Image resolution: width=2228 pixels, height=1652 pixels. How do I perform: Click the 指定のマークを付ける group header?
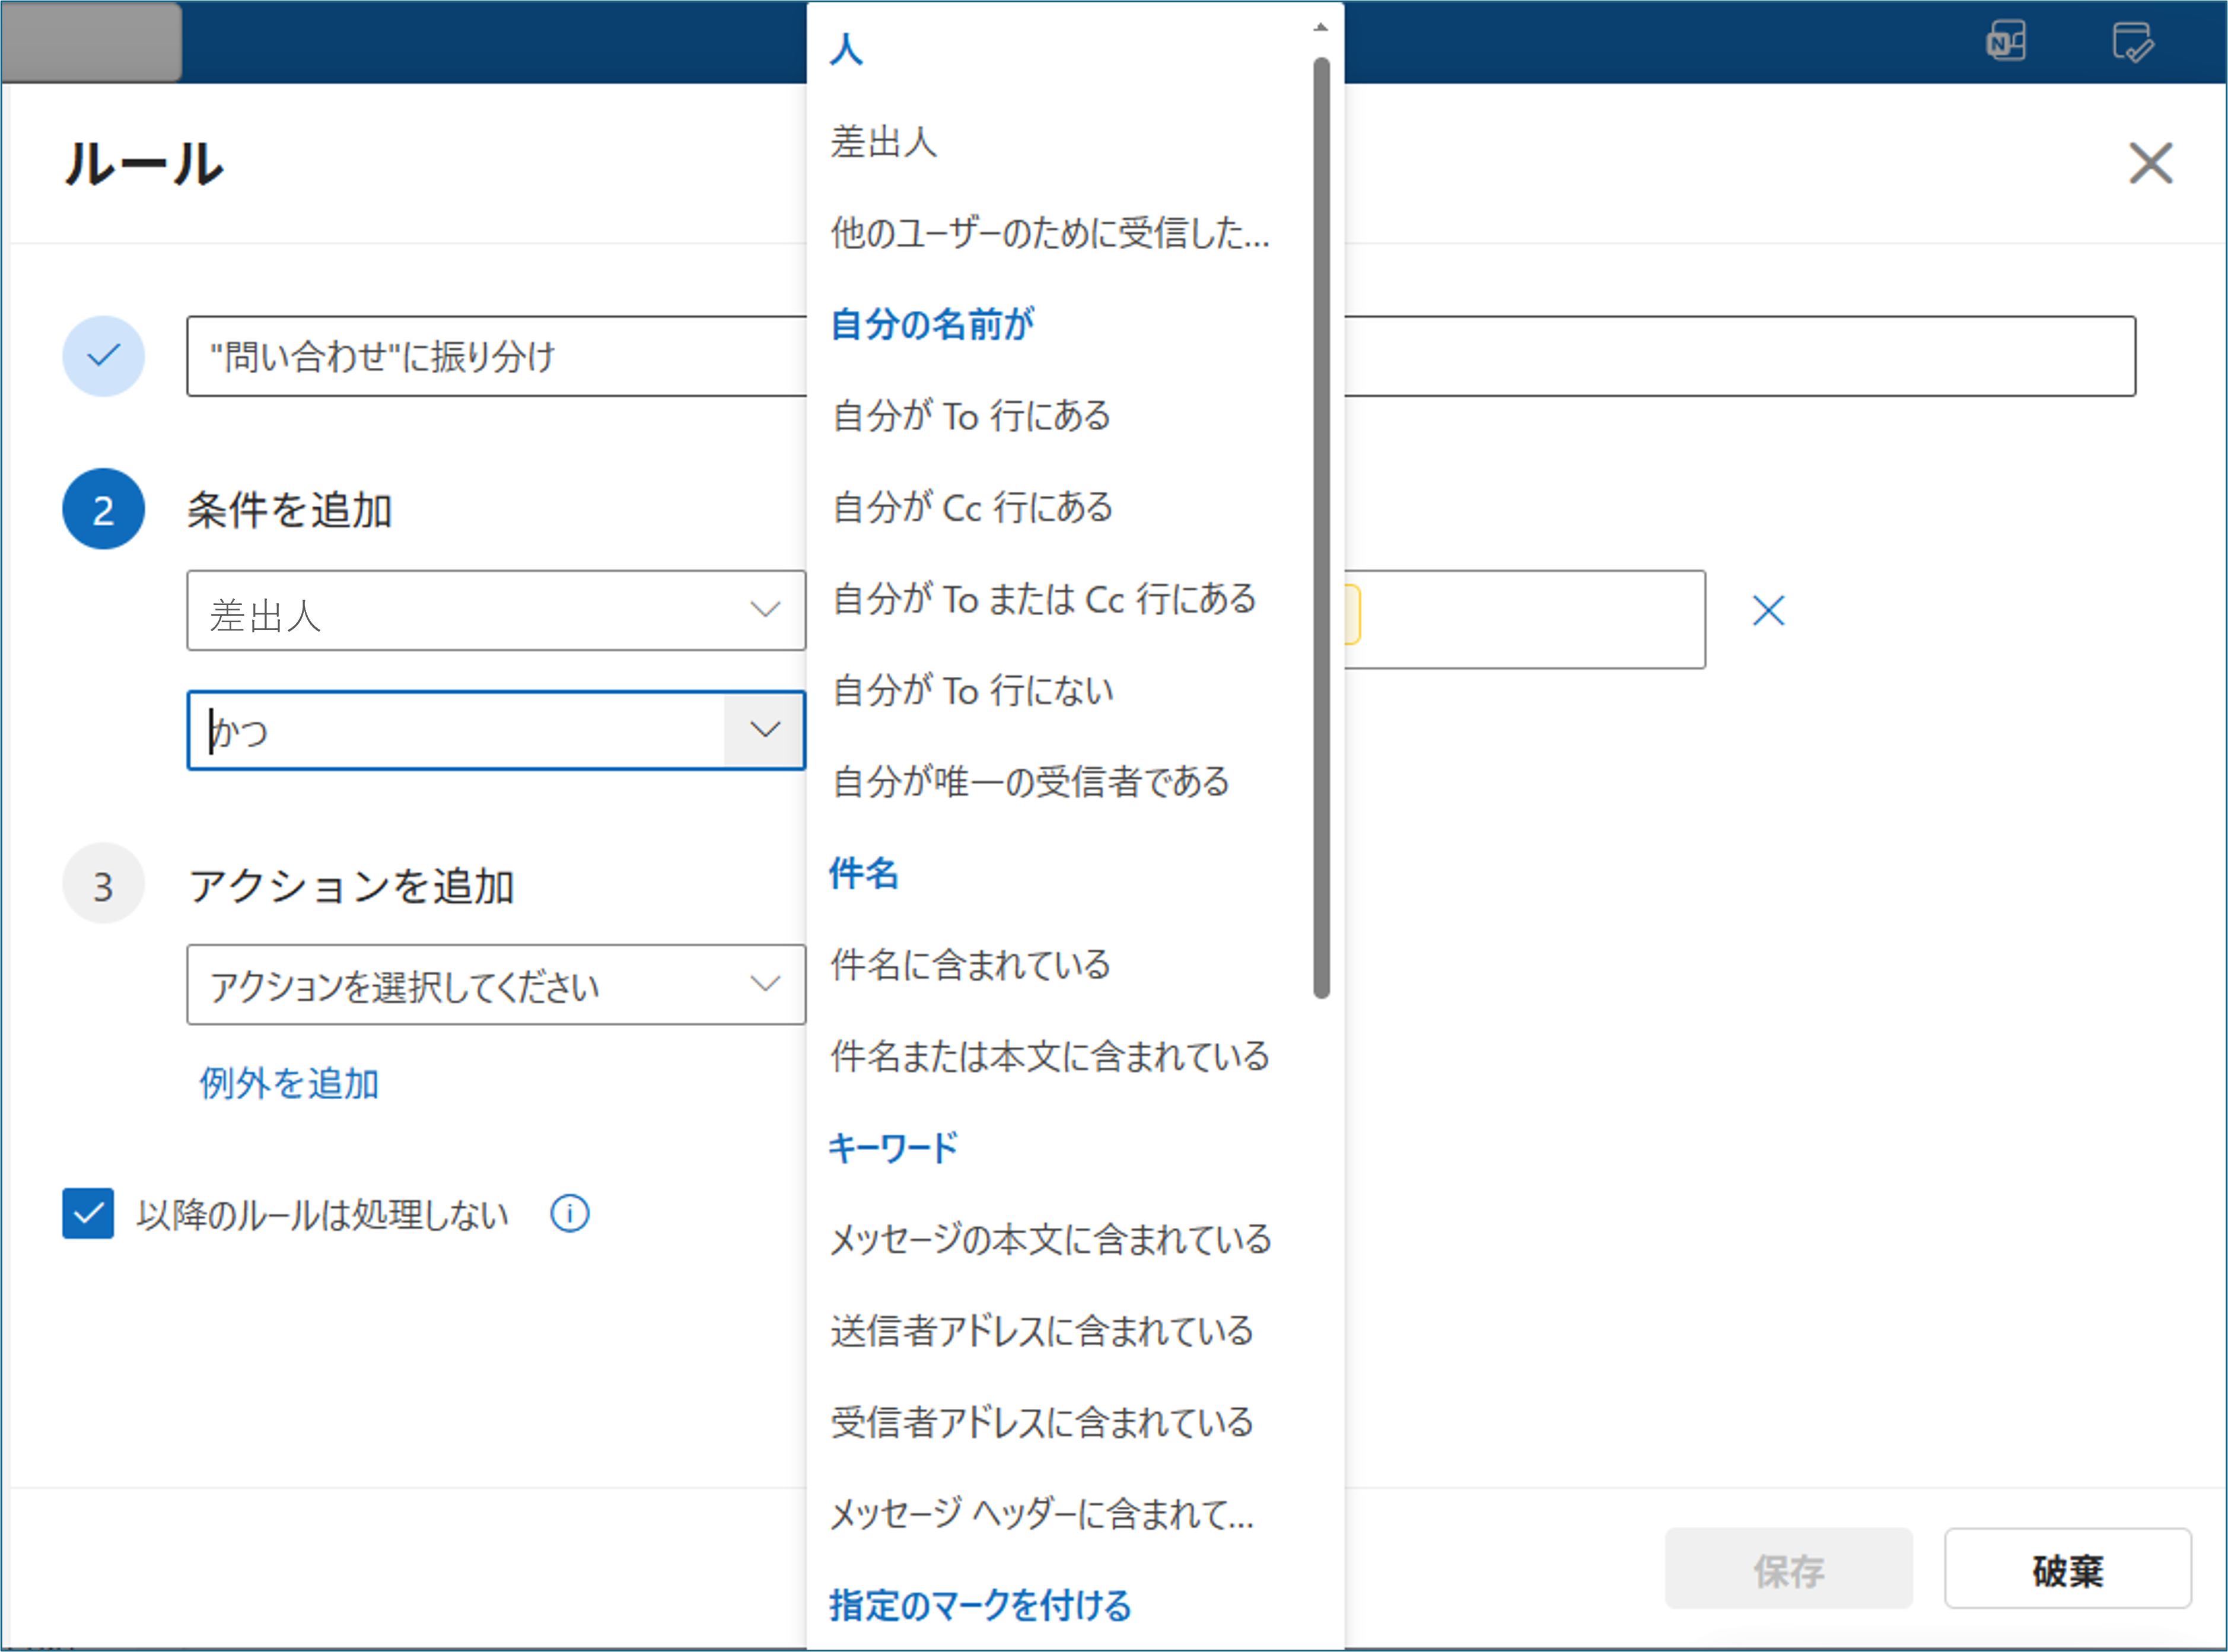click(x=980, y=1605)
